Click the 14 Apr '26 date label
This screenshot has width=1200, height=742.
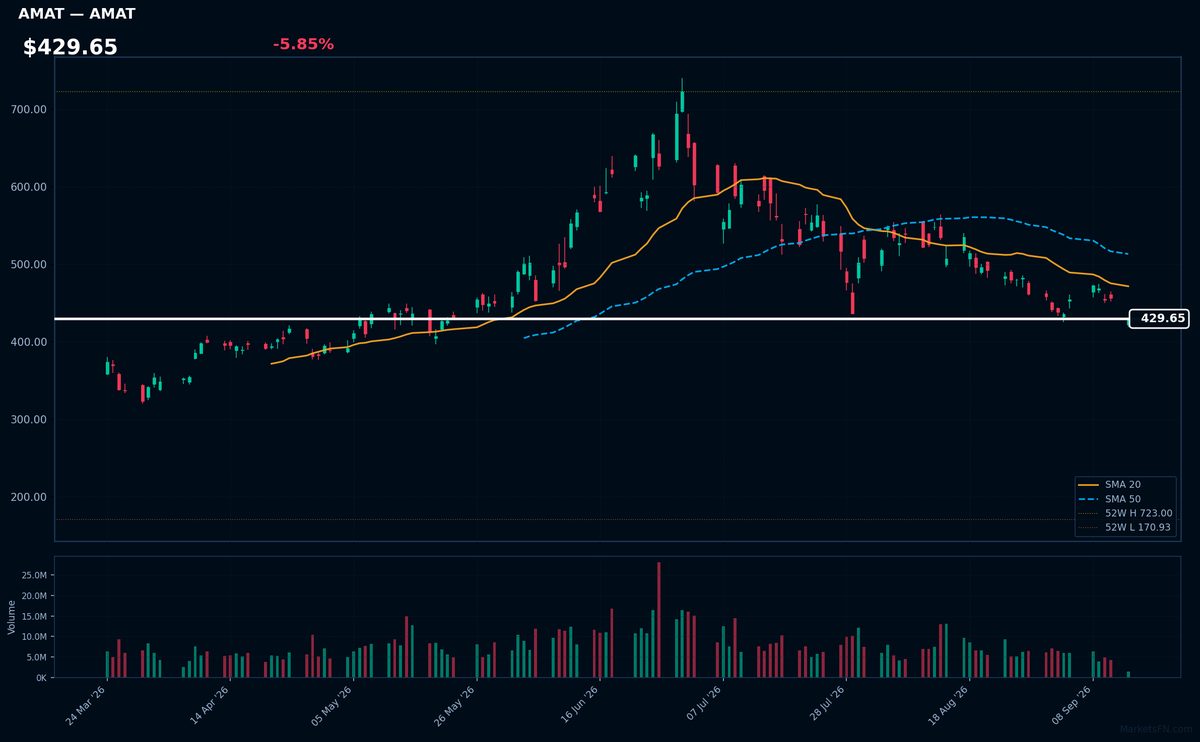tap(210, 707)
